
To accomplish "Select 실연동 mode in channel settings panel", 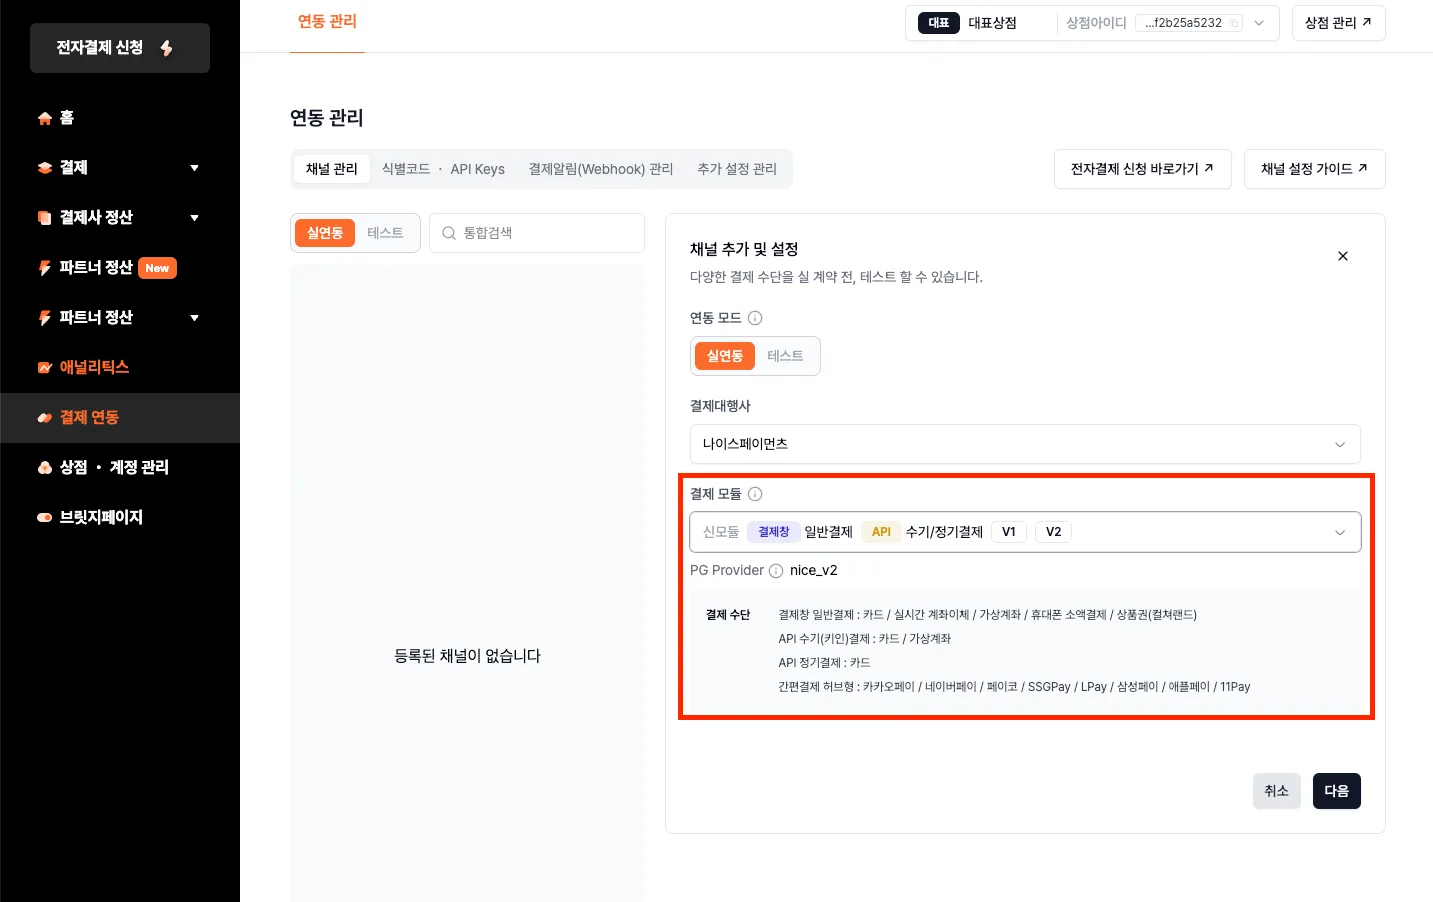I will [725, 356].
